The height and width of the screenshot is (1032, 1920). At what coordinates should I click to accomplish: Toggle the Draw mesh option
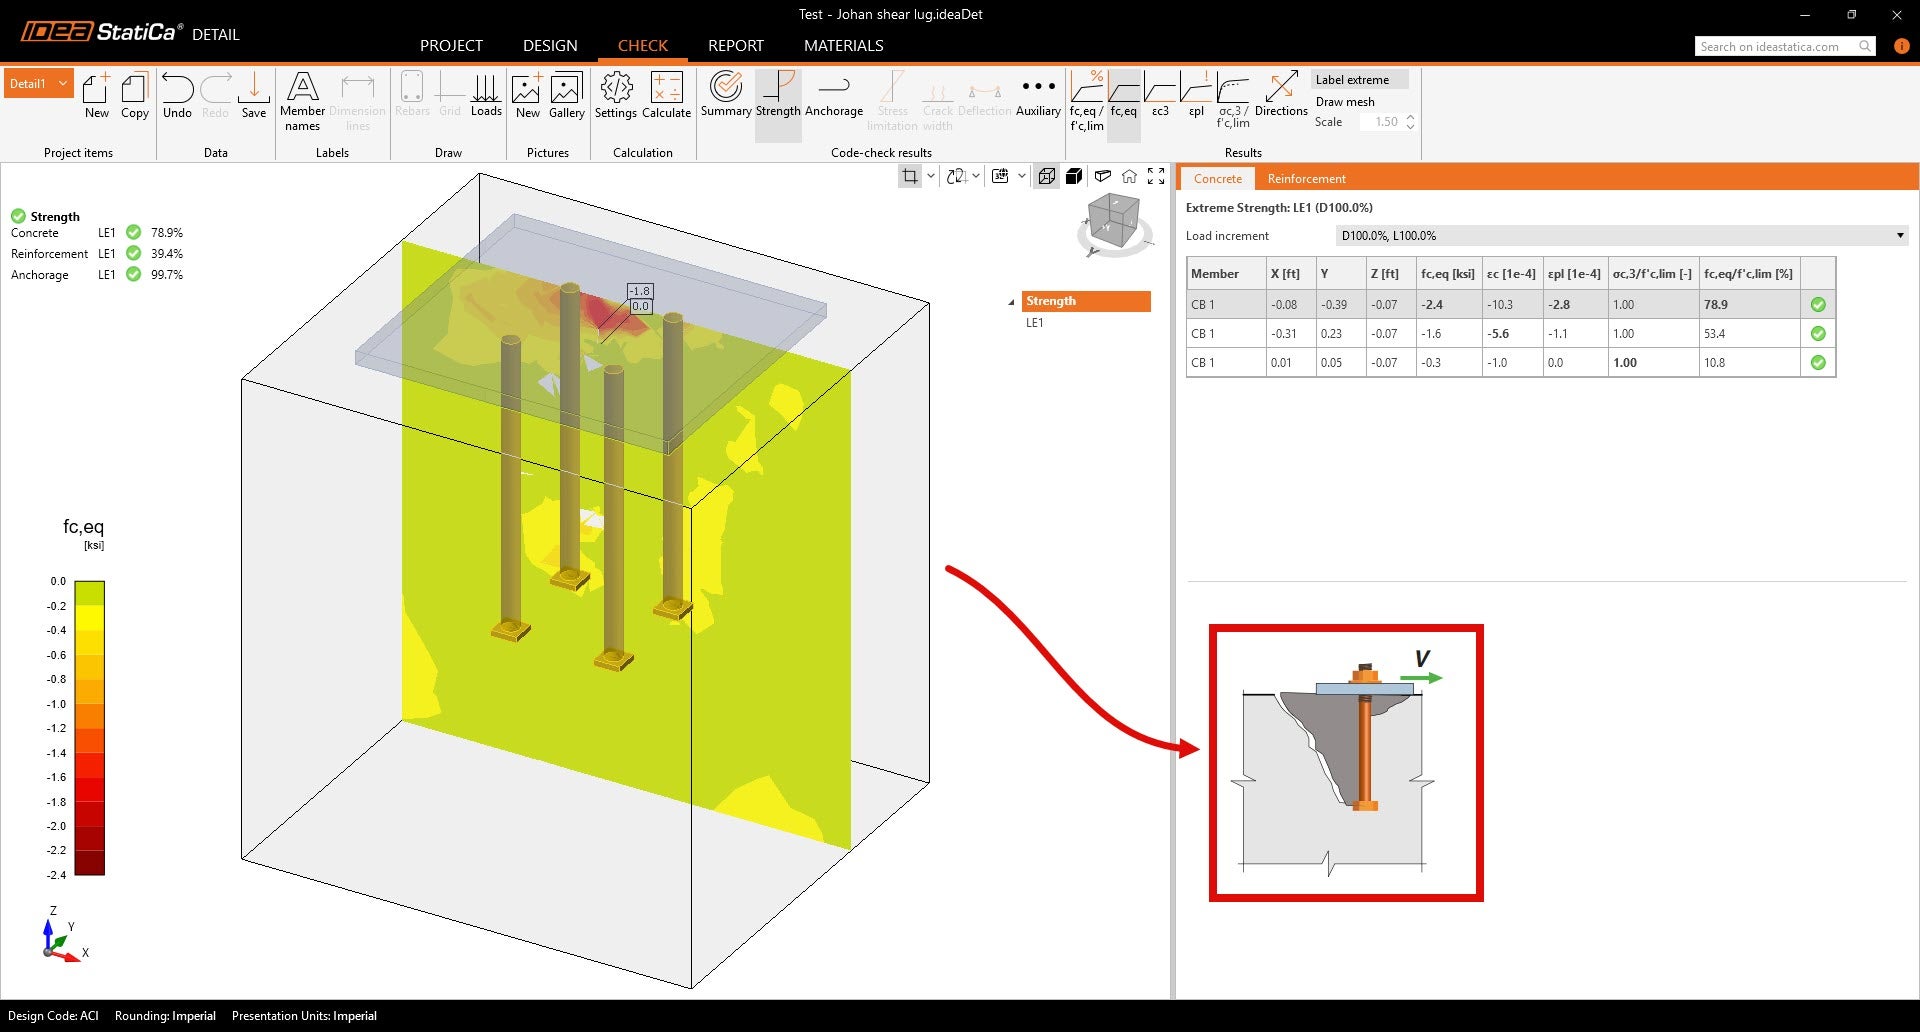point(1344,102)
